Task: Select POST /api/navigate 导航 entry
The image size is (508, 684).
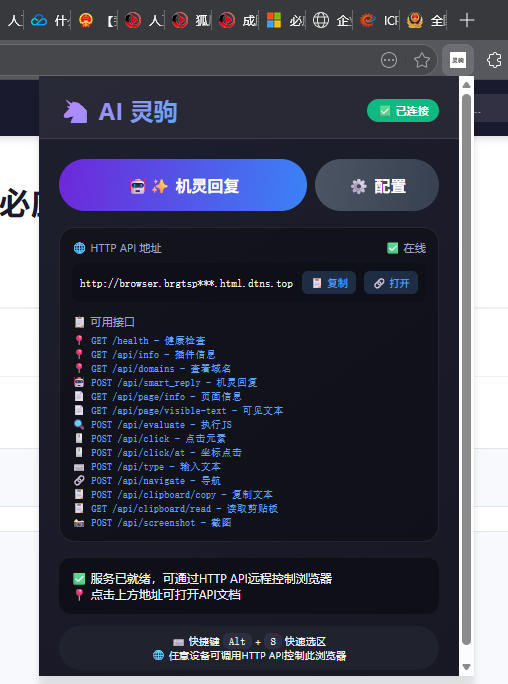Action: 156,480
